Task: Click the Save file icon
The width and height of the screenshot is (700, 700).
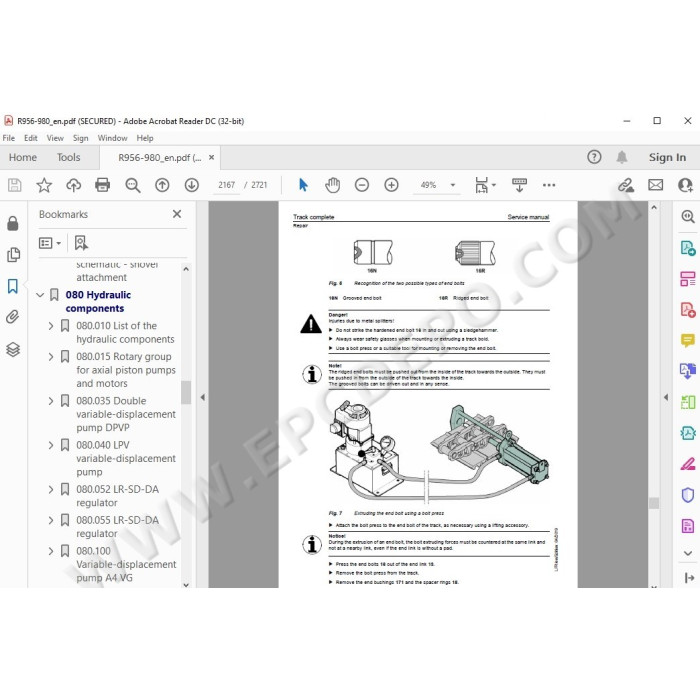Action: [x=15, y=185]
